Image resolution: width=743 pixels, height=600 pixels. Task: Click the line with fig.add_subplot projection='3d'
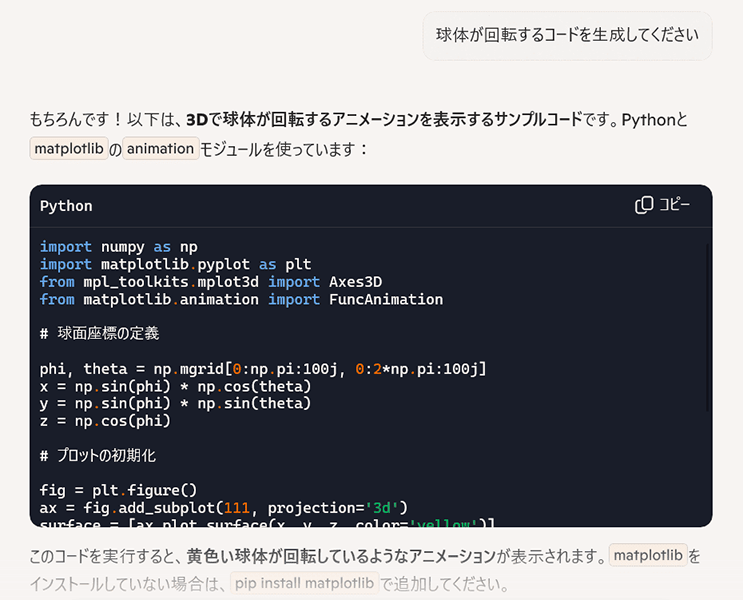224,508
